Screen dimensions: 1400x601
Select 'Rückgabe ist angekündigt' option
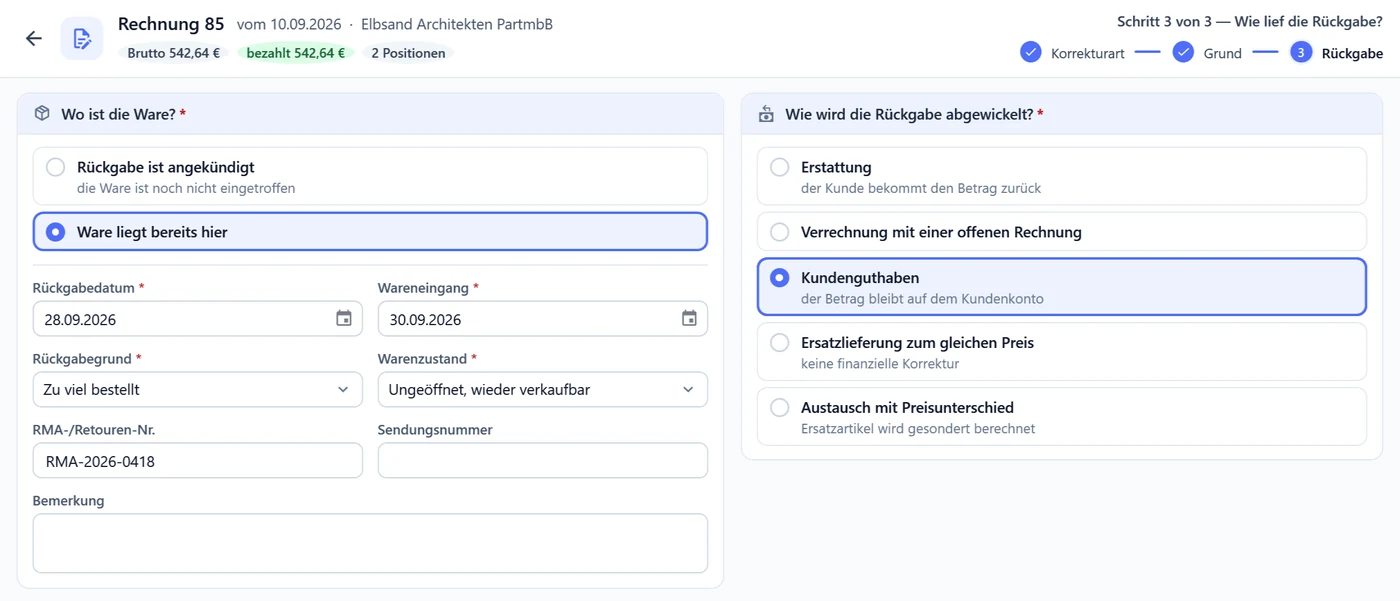370,177
